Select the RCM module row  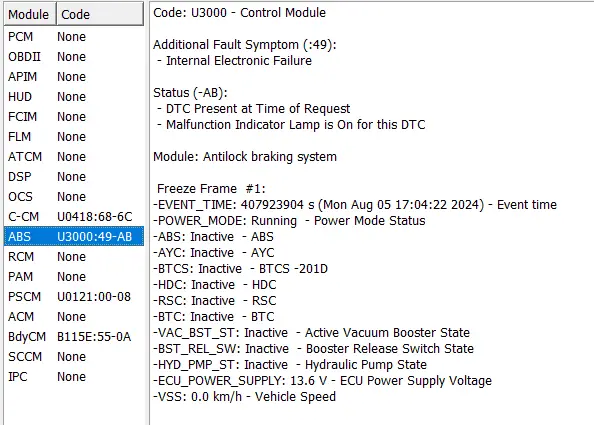click(x=74, y=257)
